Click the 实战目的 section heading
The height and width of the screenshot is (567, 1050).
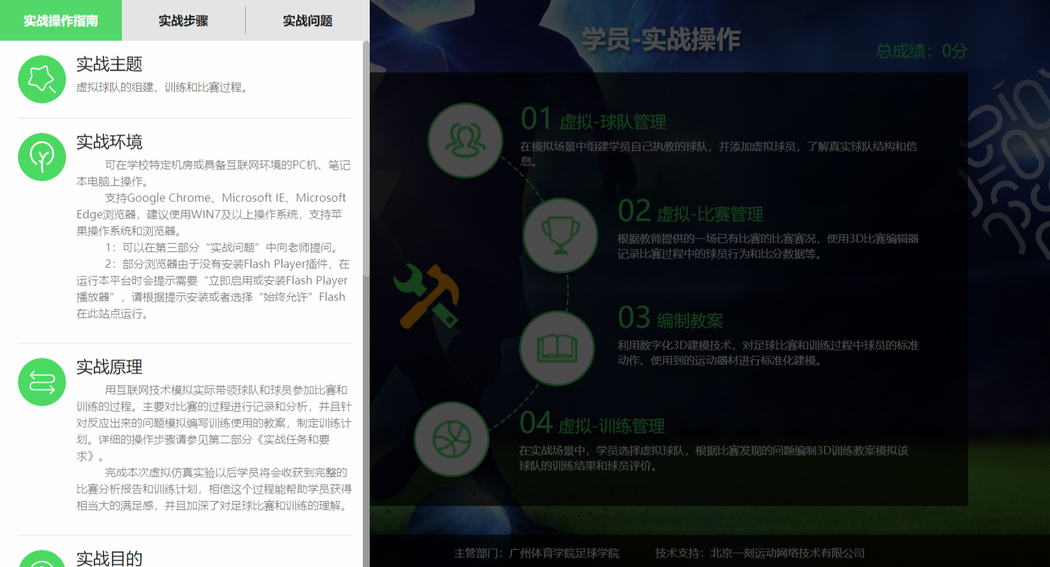(109, 558)
